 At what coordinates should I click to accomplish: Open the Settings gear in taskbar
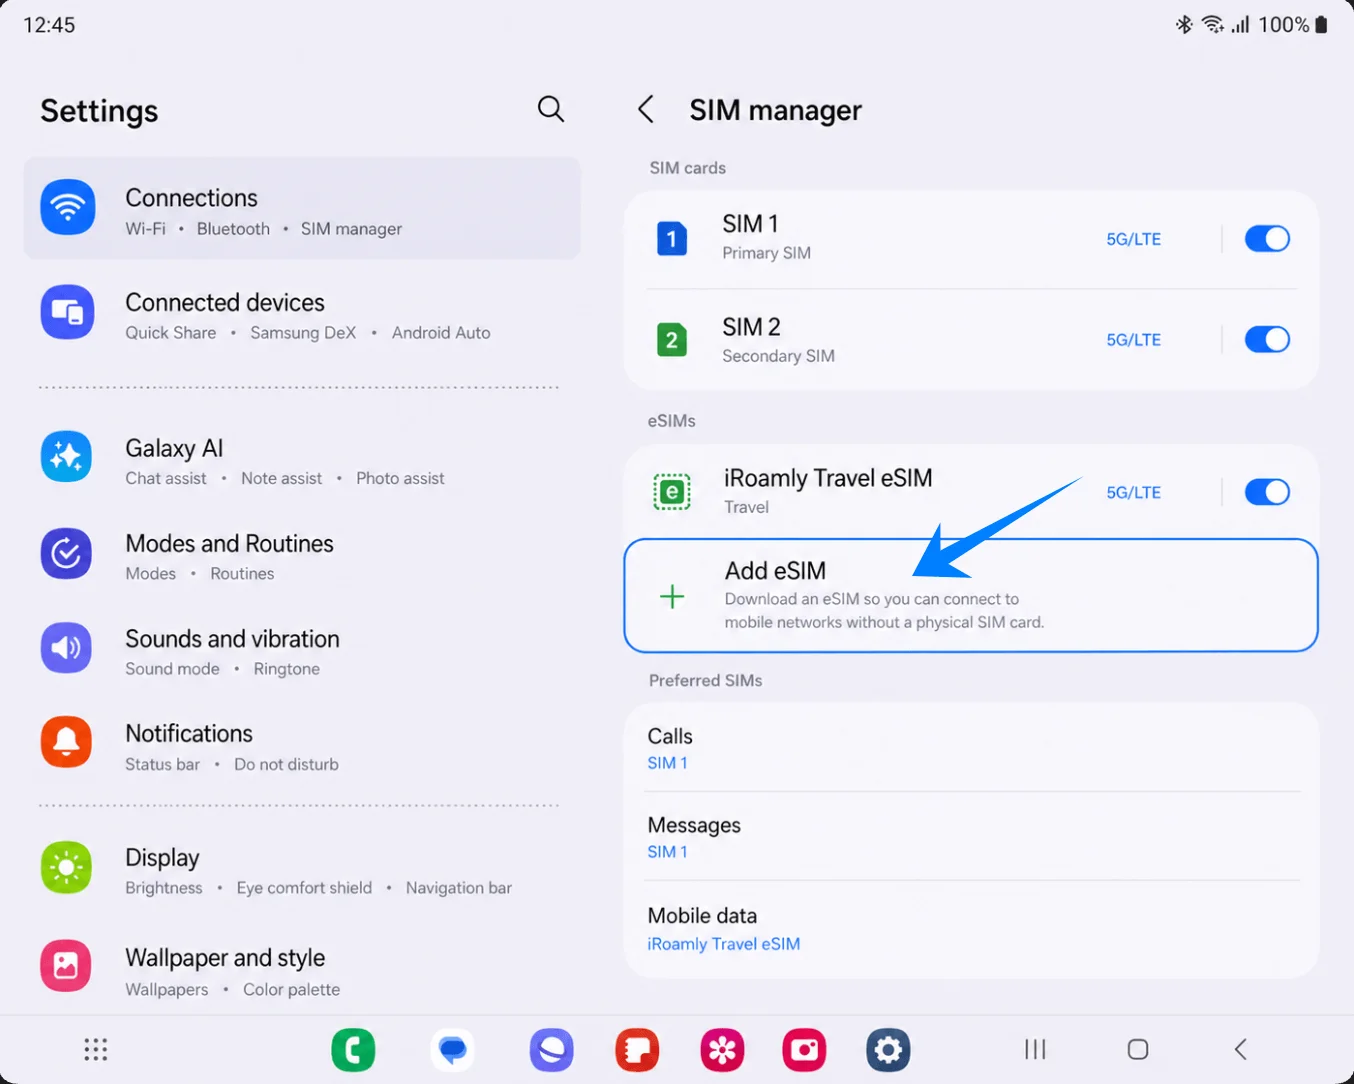click(x=888, y=1050)
